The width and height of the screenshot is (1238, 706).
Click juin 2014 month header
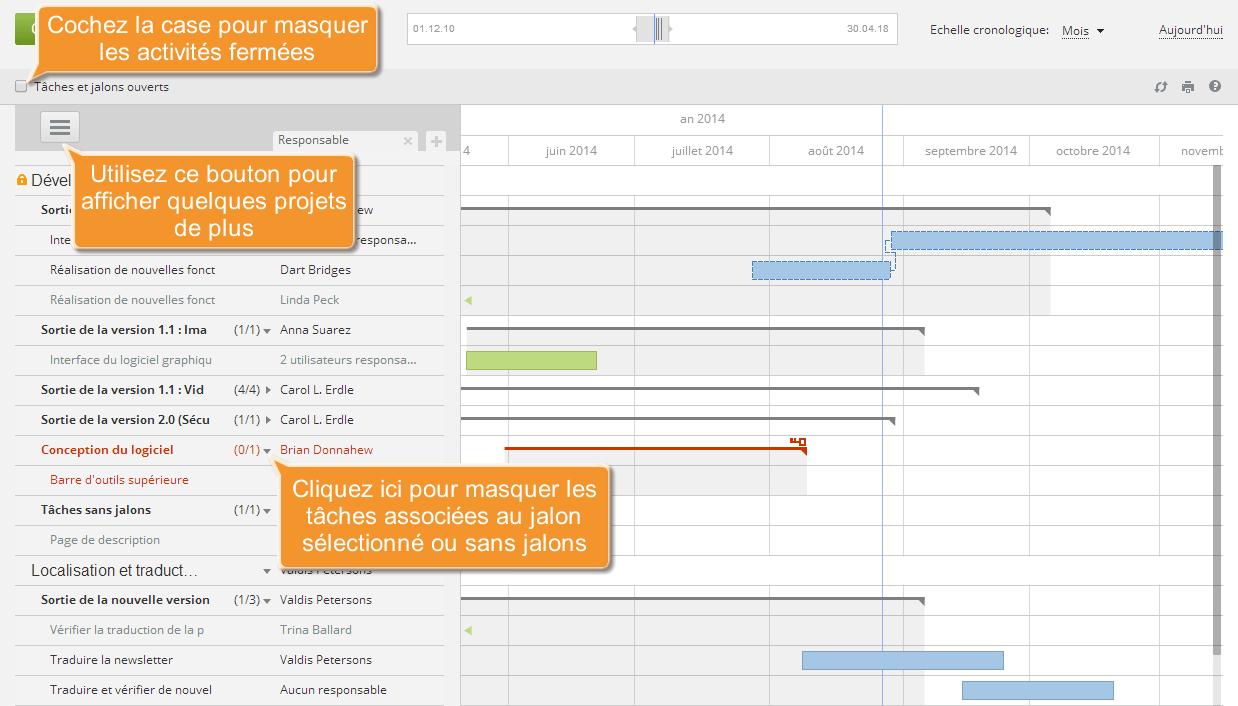coord(571,151)
